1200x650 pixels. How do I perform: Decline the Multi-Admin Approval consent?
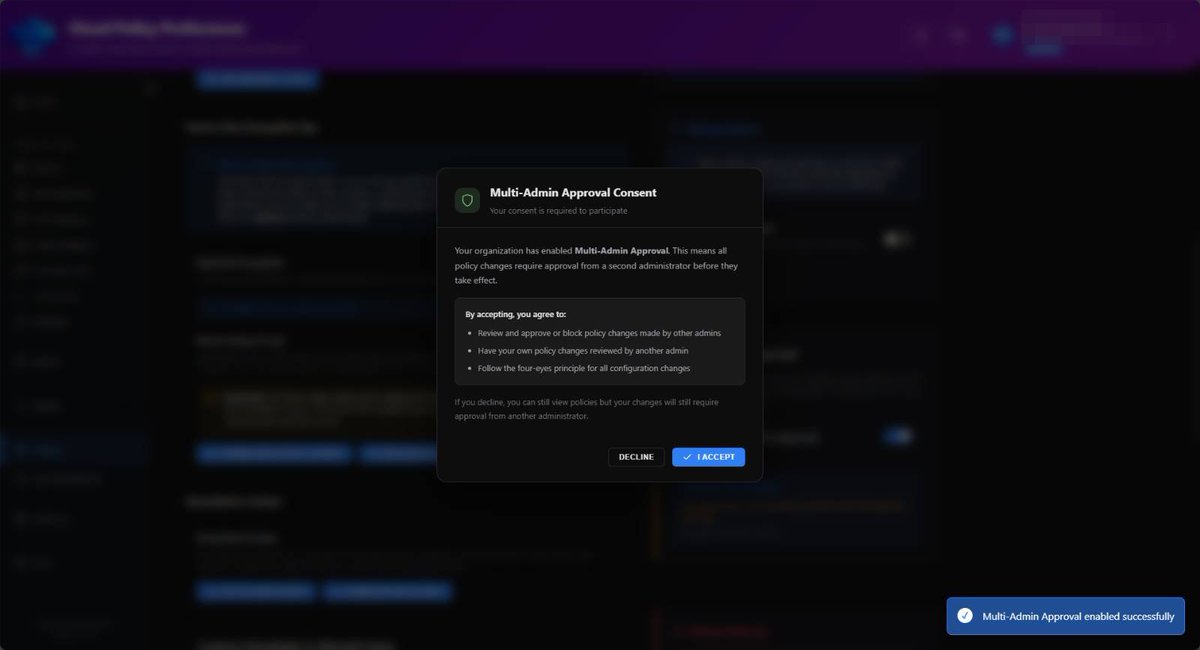636,457
